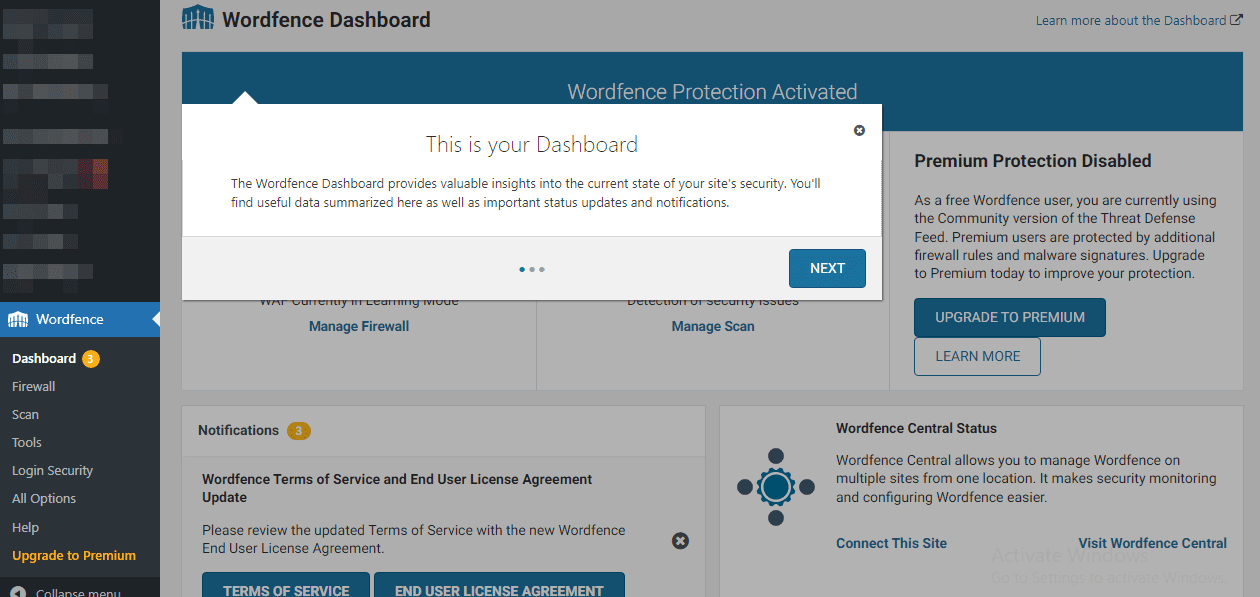The image size is (1260, 597).
Task: Click the Connect This Site link
Action: tap(891, 543)
